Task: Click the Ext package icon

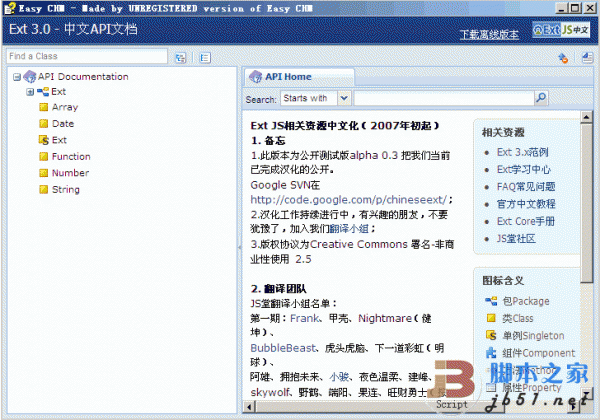Action: pos(43,92)
